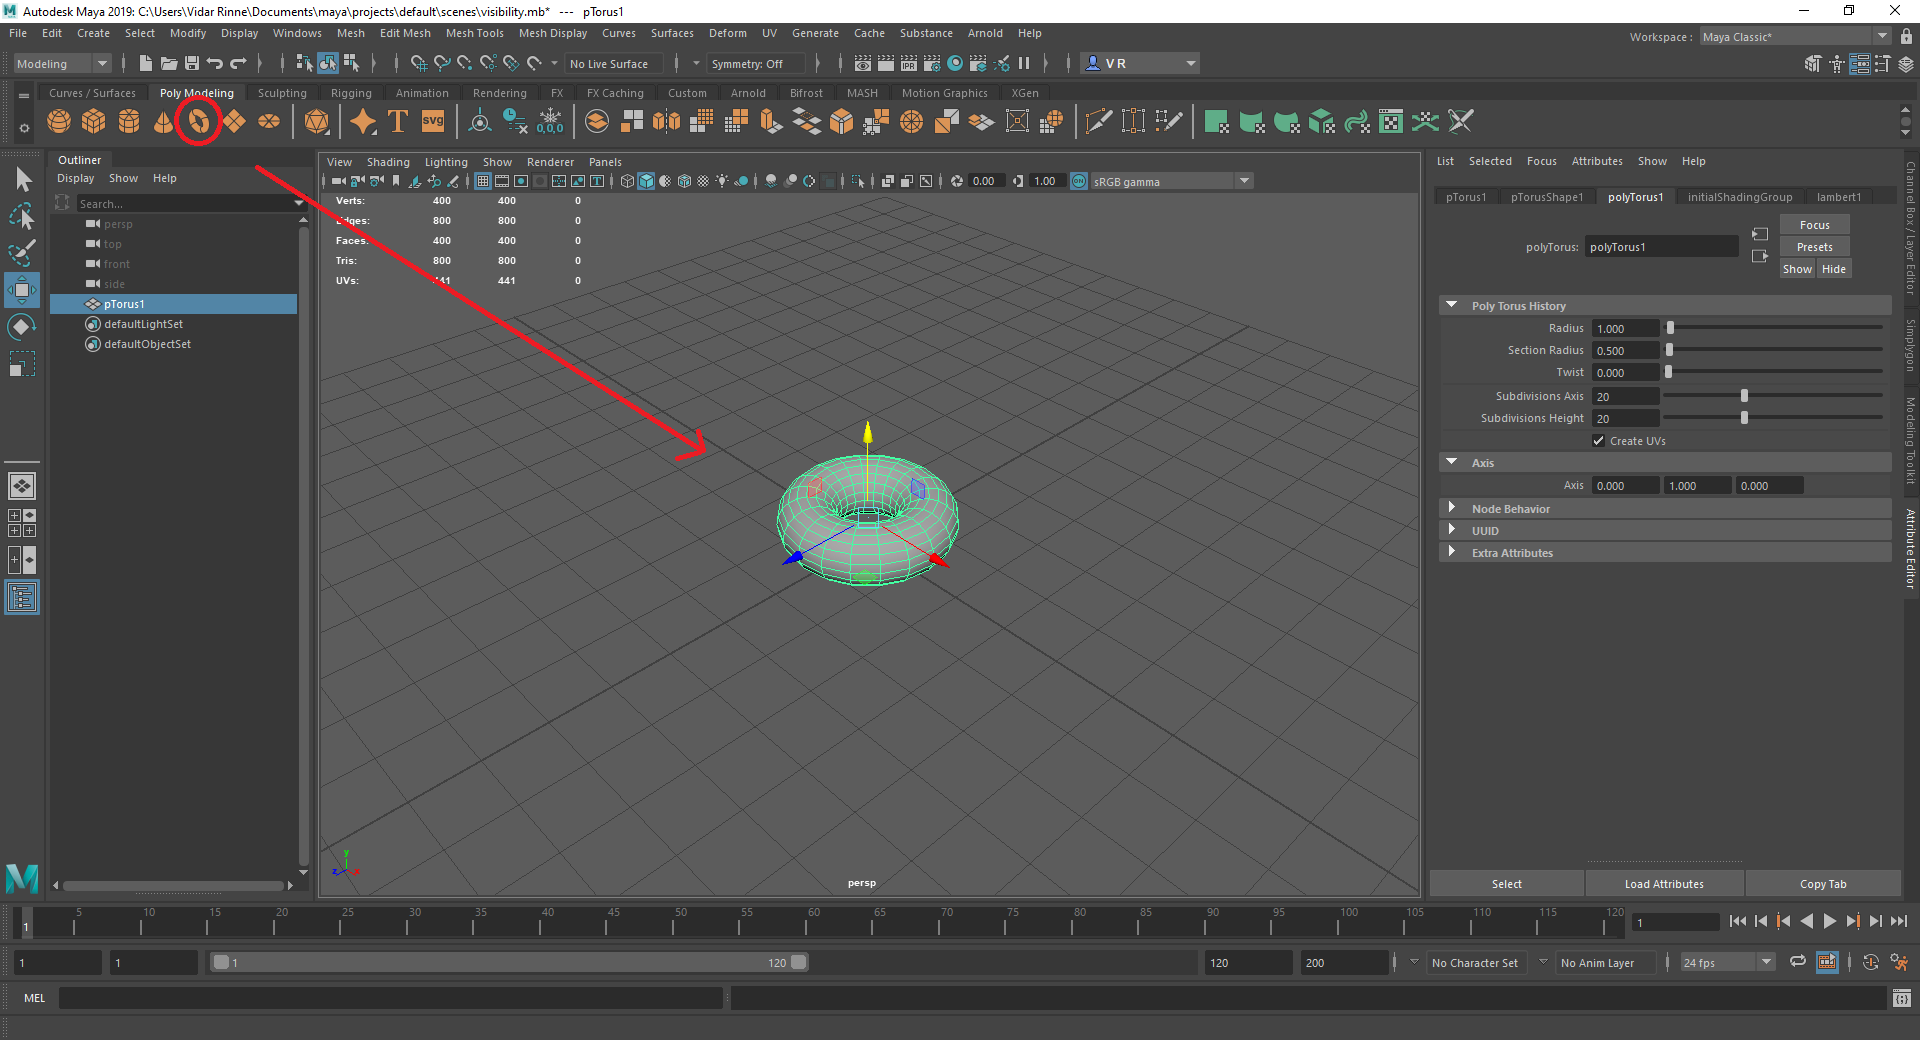Open the Mesh Tools menu
The height and width of the screenshot is (1040, 1920).
474,33
